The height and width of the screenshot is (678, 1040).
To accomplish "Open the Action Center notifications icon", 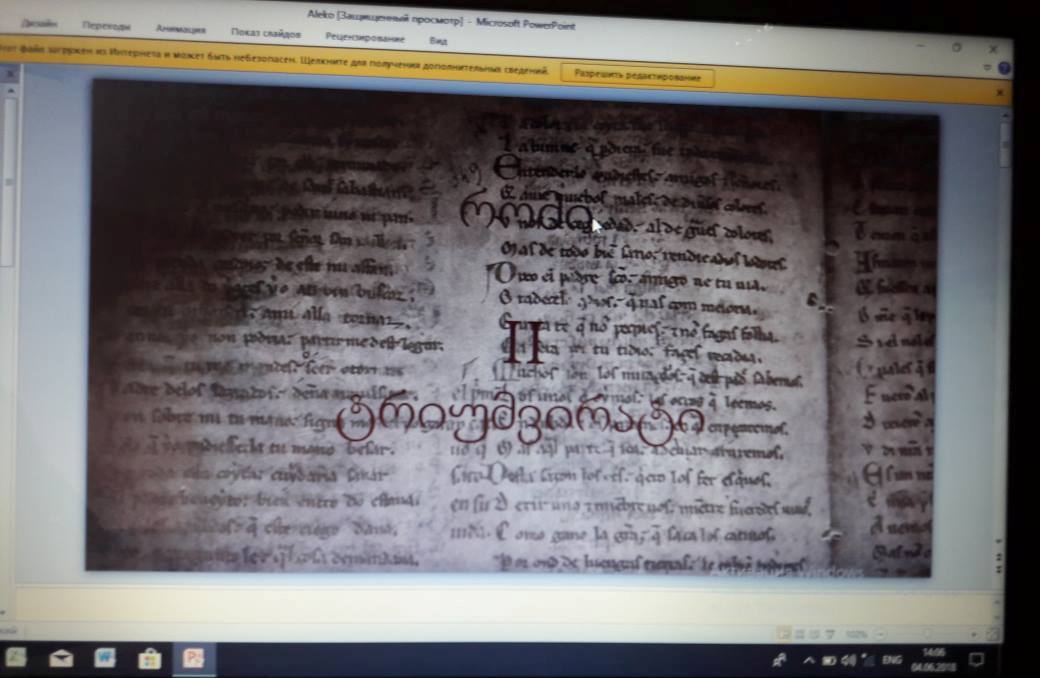I will click(x=977, y=661).
